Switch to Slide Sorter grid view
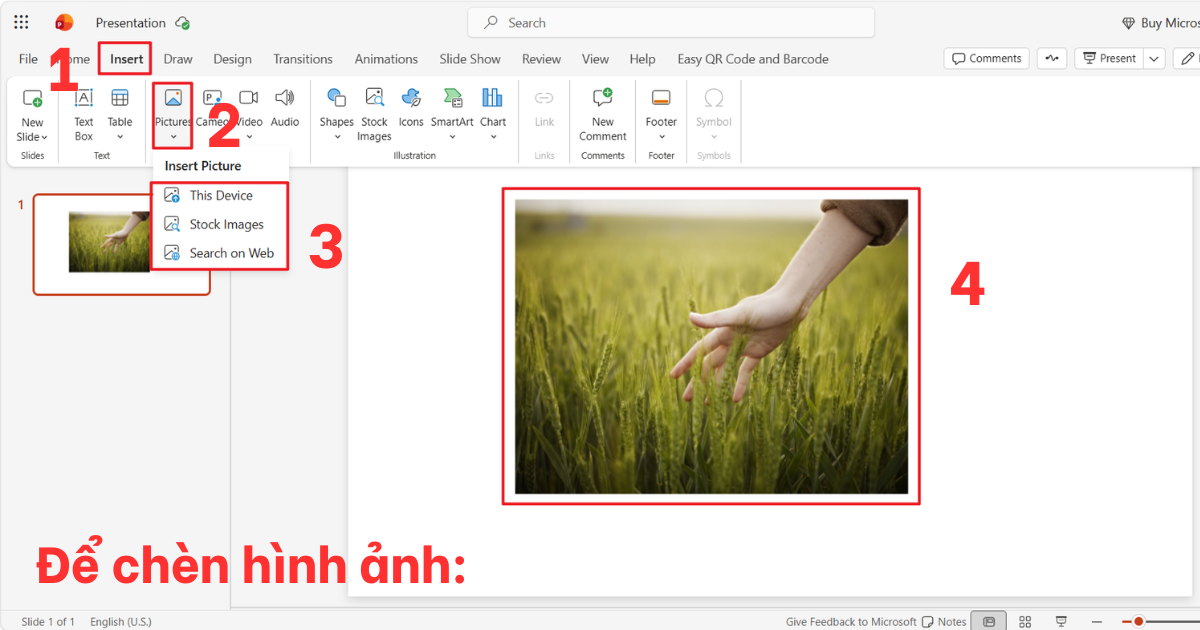Screen dimensions: 1200x630 [1025, 621]
